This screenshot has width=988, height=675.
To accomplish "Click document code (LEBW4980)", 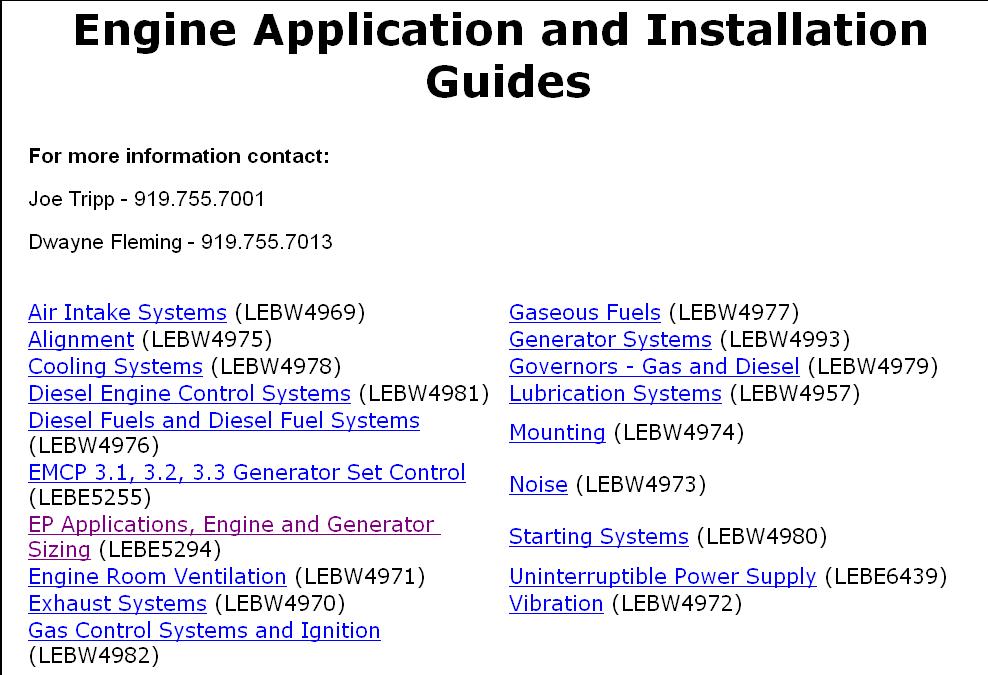I will point(762,537).
